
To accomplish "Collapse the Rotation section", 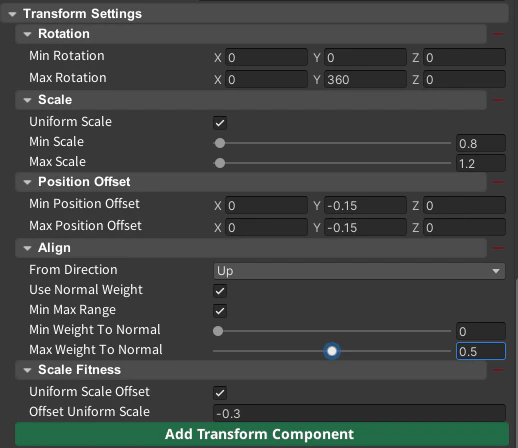I will click(27, 34).
